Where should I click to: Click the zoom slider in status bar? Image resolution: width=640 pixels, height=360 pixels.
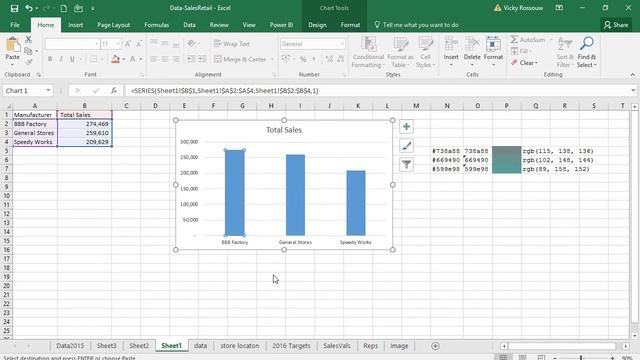coord(581,357)
